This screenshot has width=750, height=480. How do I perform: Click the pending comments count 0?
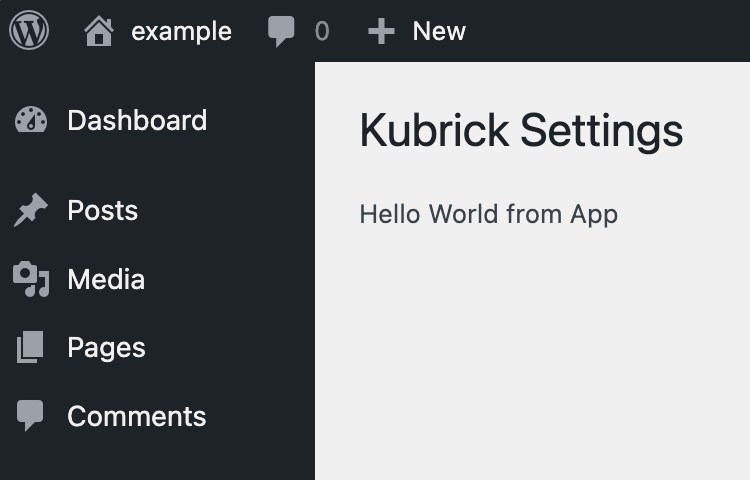pyautogui.click(x=321, y=32)
